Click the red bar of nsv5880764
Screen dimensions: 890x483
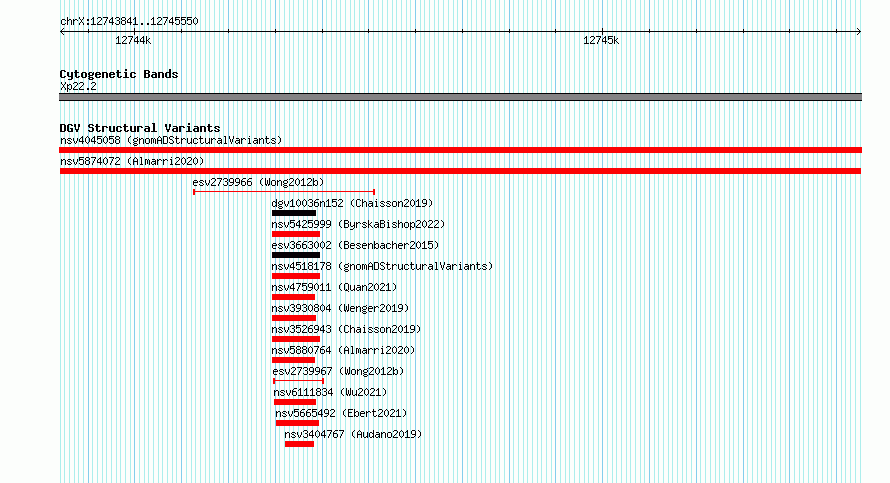pyautogui.click(x=293, y=360)
